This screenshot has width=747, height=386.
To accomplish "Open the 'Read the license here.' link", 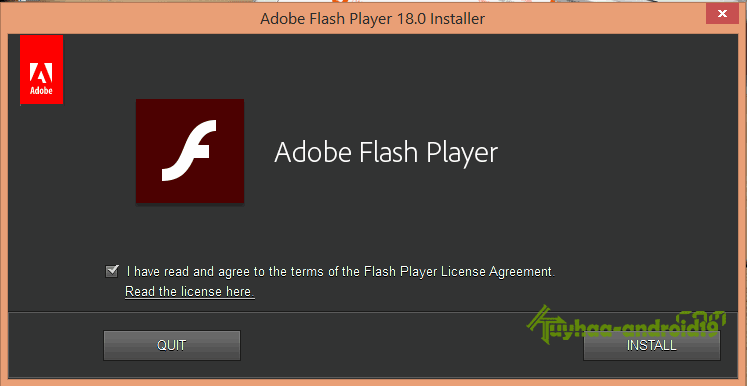I will [x=190, y=292].
